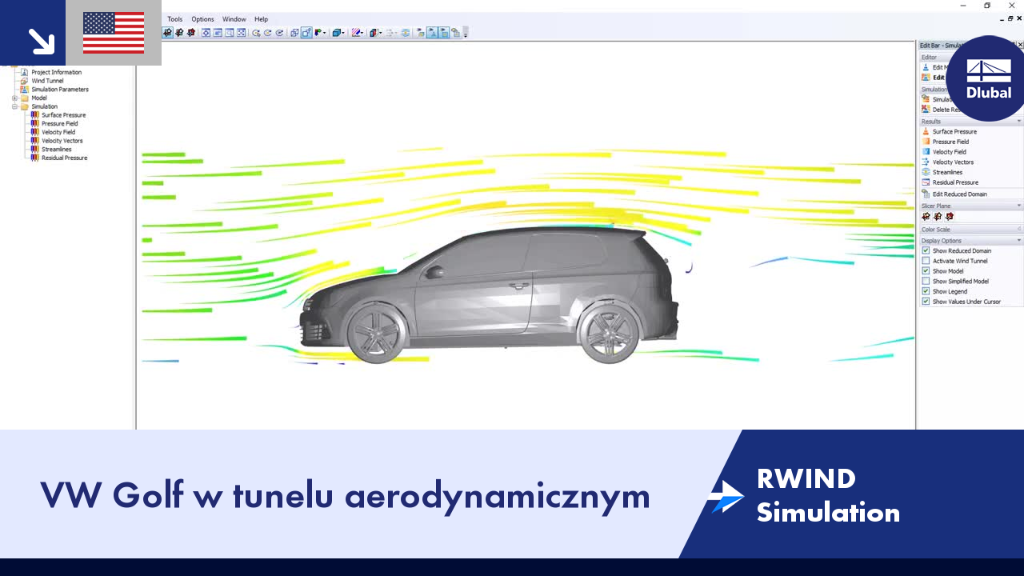This screenshot has height=576, width=1024.
Task: Open the Tools menu
Action: (174, 19)
